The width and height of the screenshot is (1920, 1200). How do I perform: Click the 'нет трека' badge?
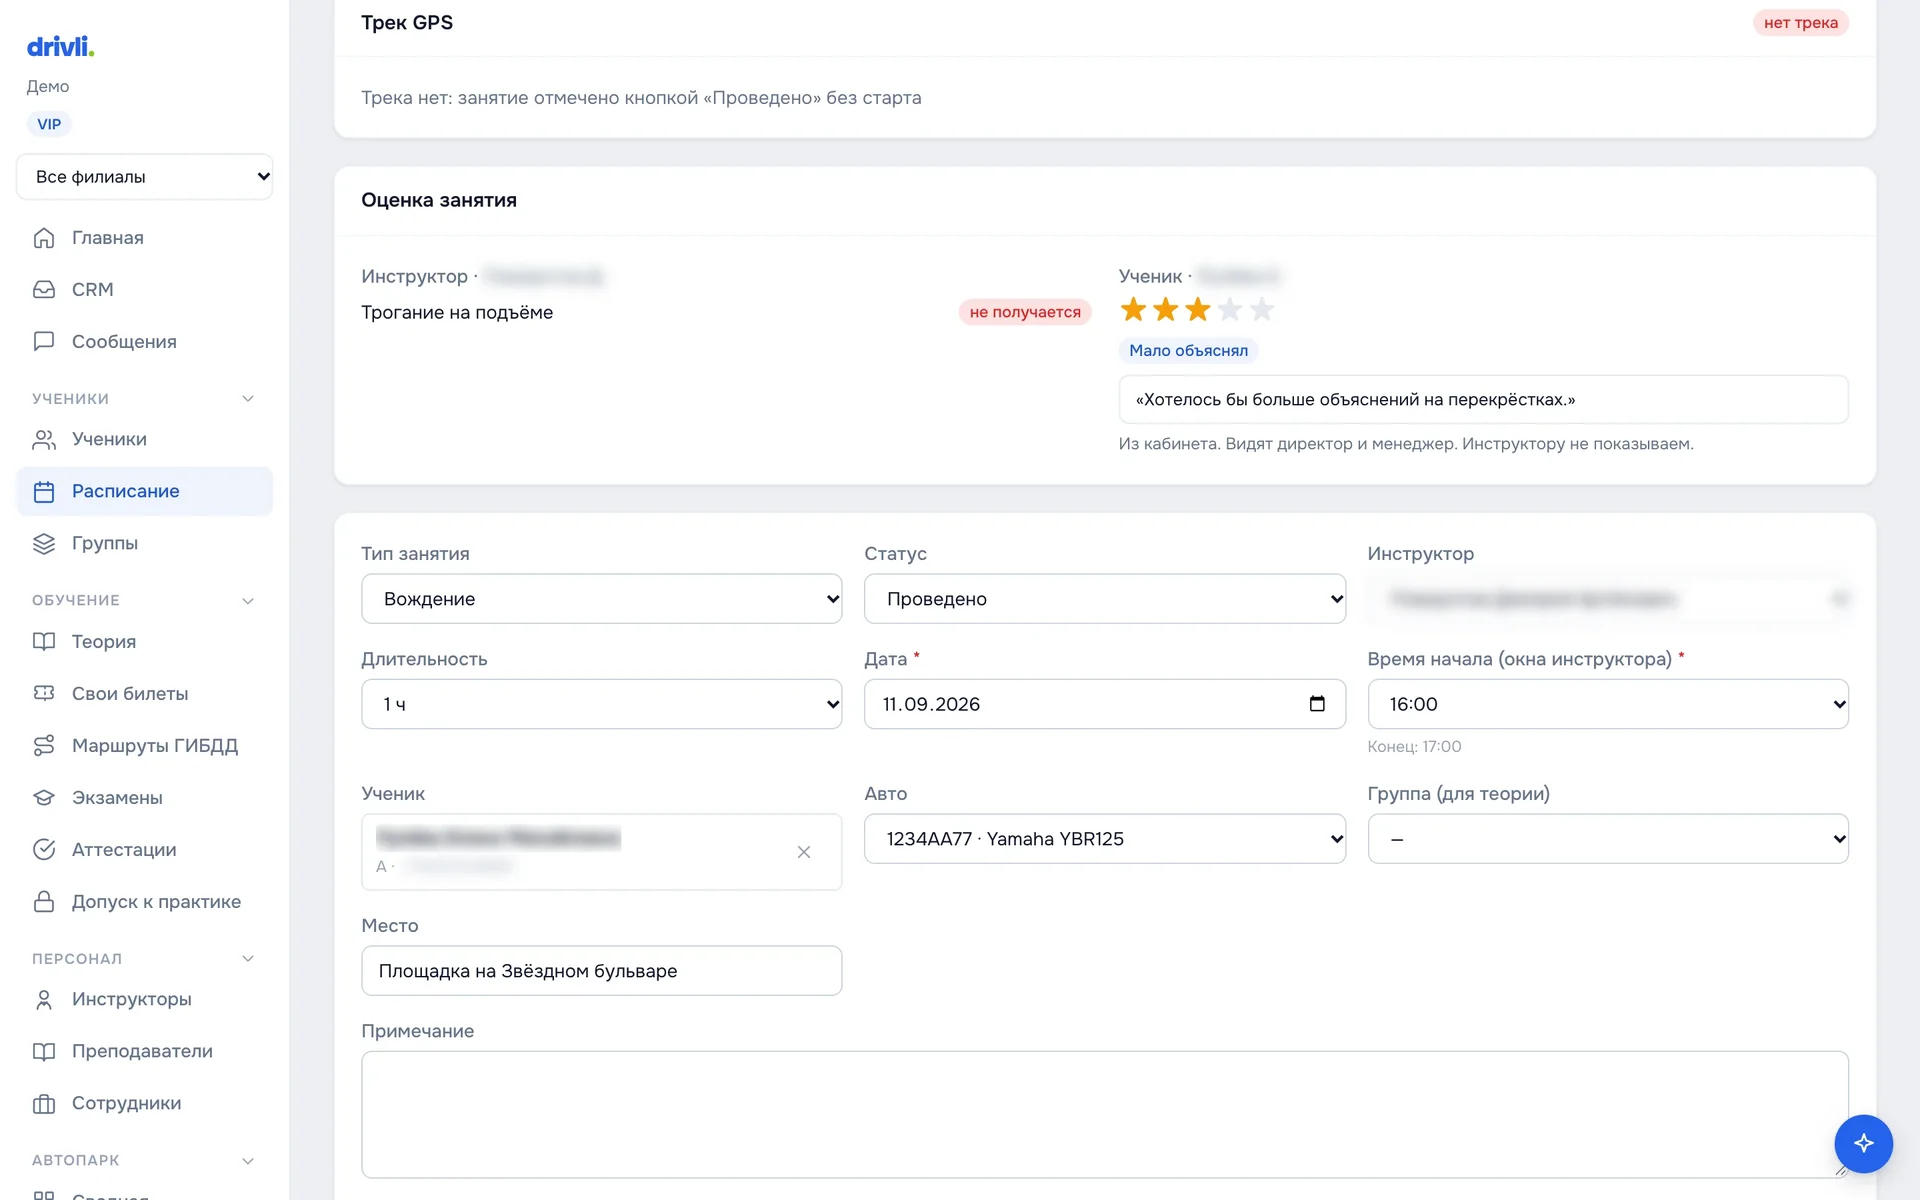1800,23
